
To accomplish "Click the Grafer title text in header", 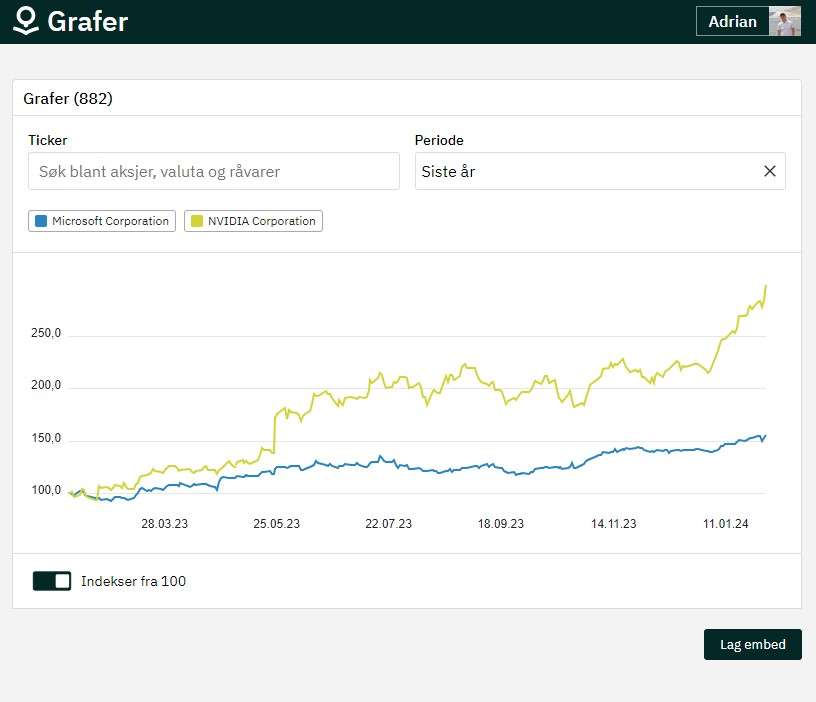I will (88, 21).
